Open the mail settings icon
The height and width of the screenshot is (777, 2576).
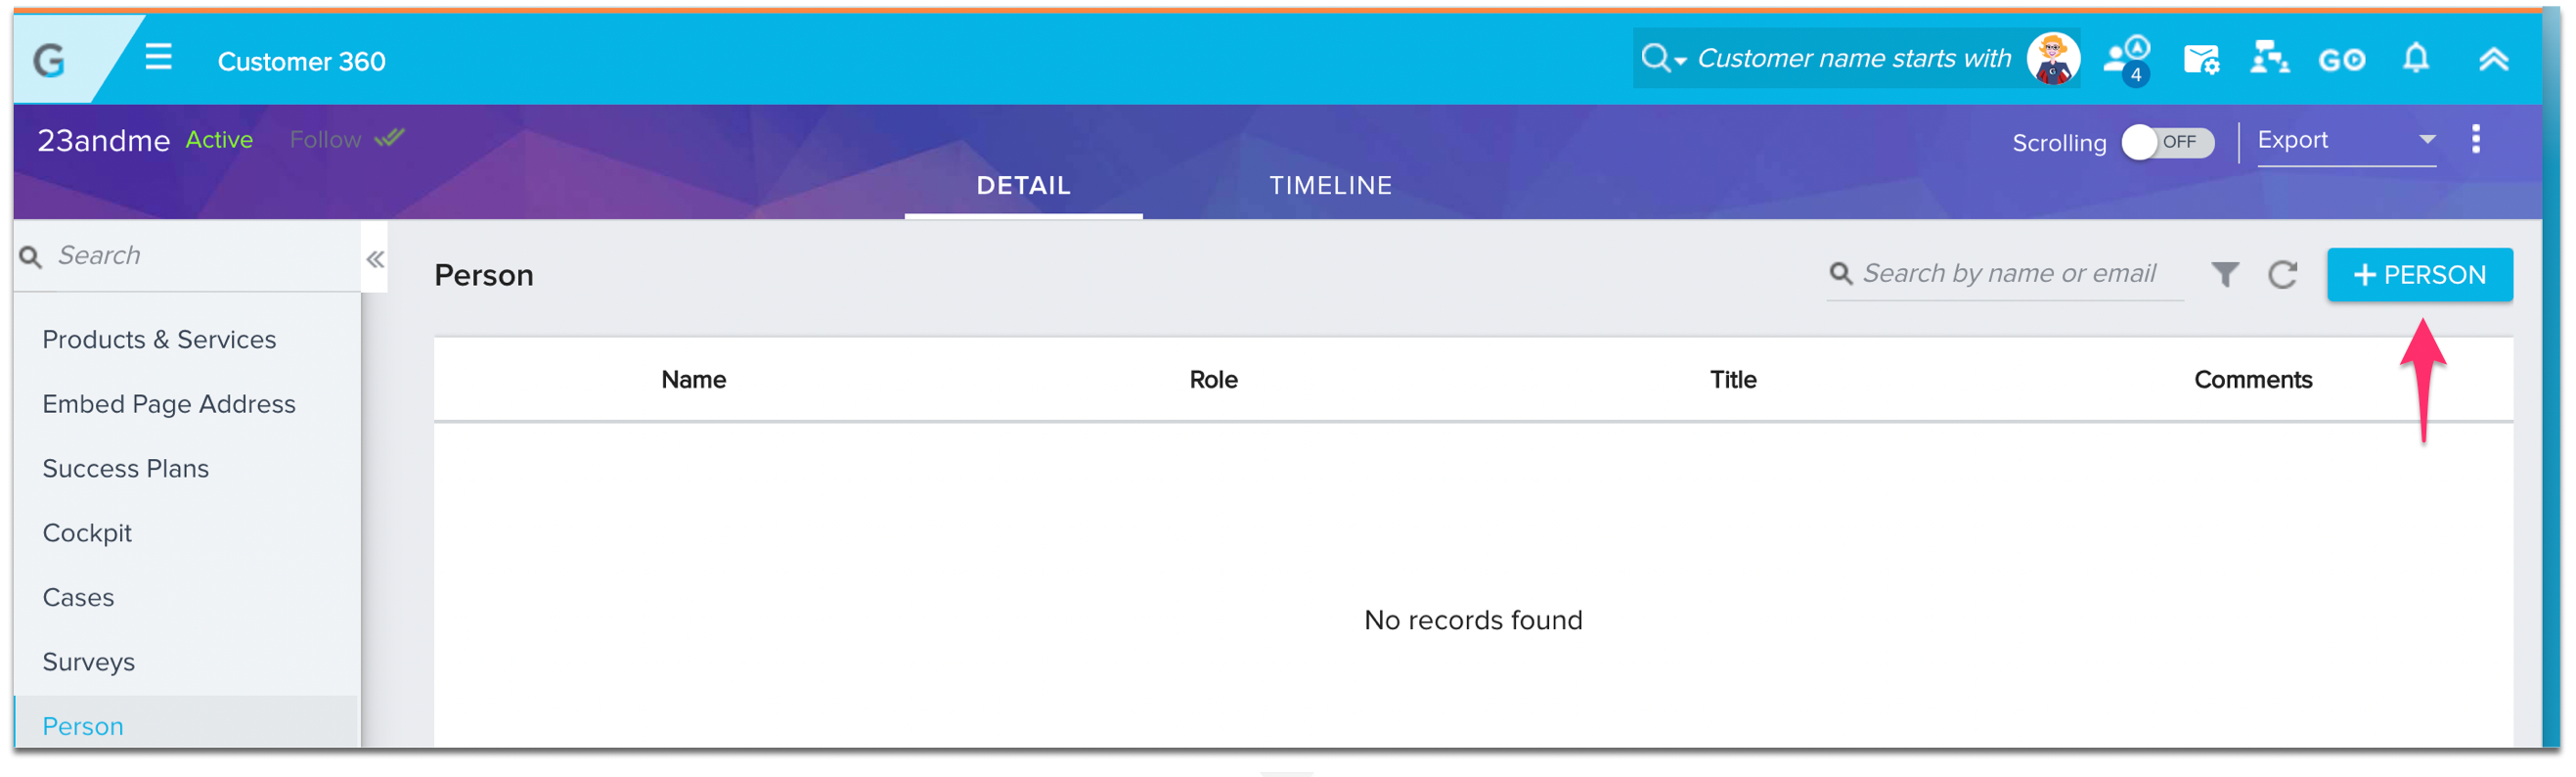tap(2201, 59)
